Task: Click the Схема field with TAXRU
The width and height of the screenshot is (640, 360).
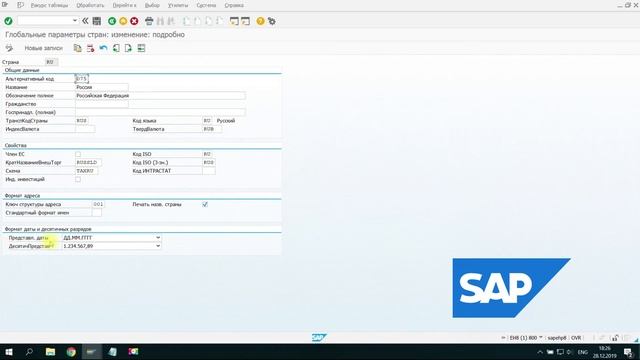Action: tap(87, 171)
